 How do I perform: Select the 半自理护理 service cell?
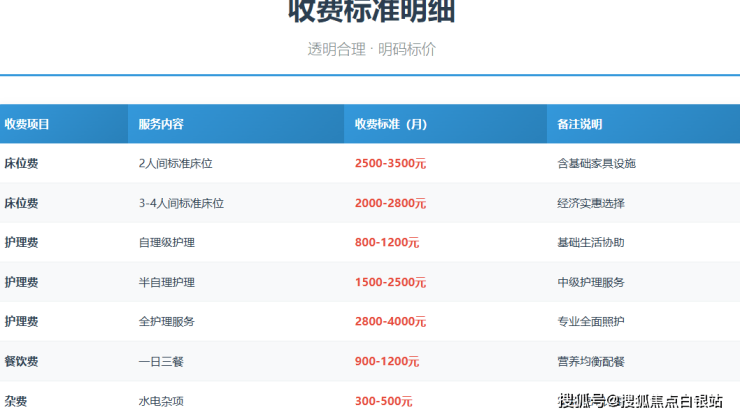167,282
